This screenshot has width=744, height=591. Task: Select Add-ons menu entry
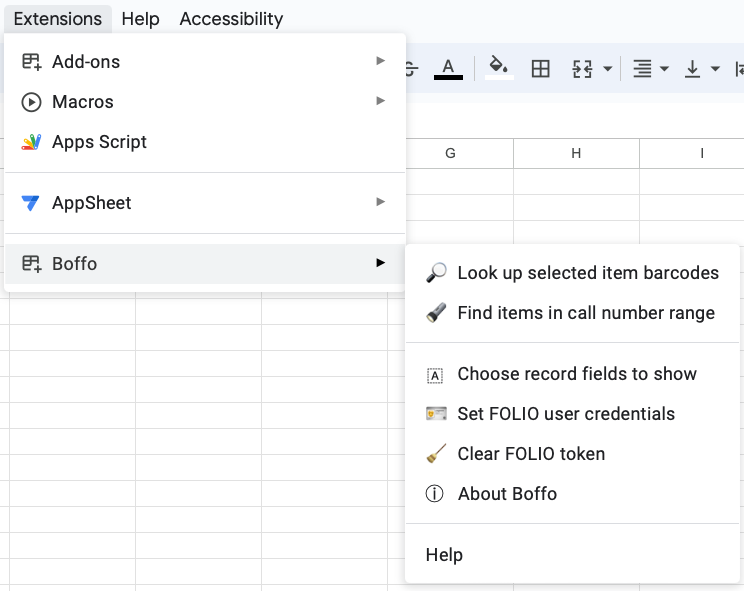click(205, 62)
